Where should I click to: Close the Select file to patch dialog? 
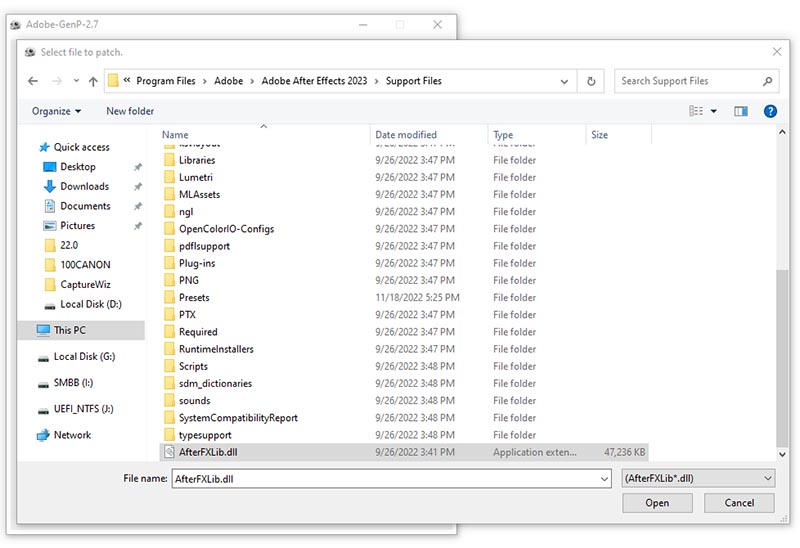tap(777, 52)
